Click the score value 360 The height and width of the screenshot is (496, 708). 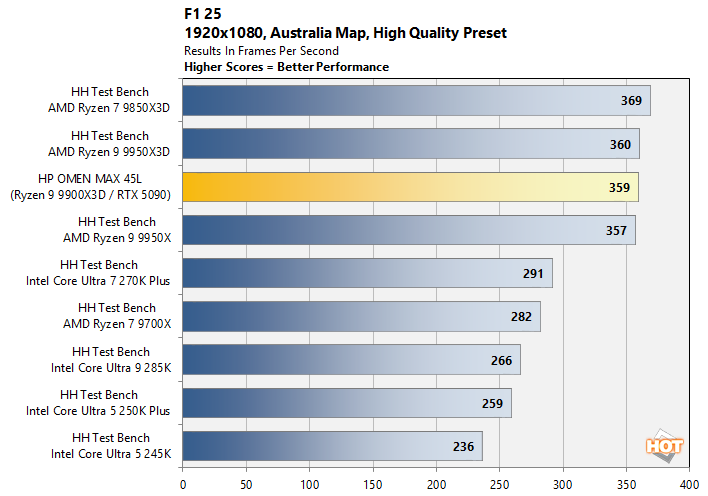click(620, 145)
